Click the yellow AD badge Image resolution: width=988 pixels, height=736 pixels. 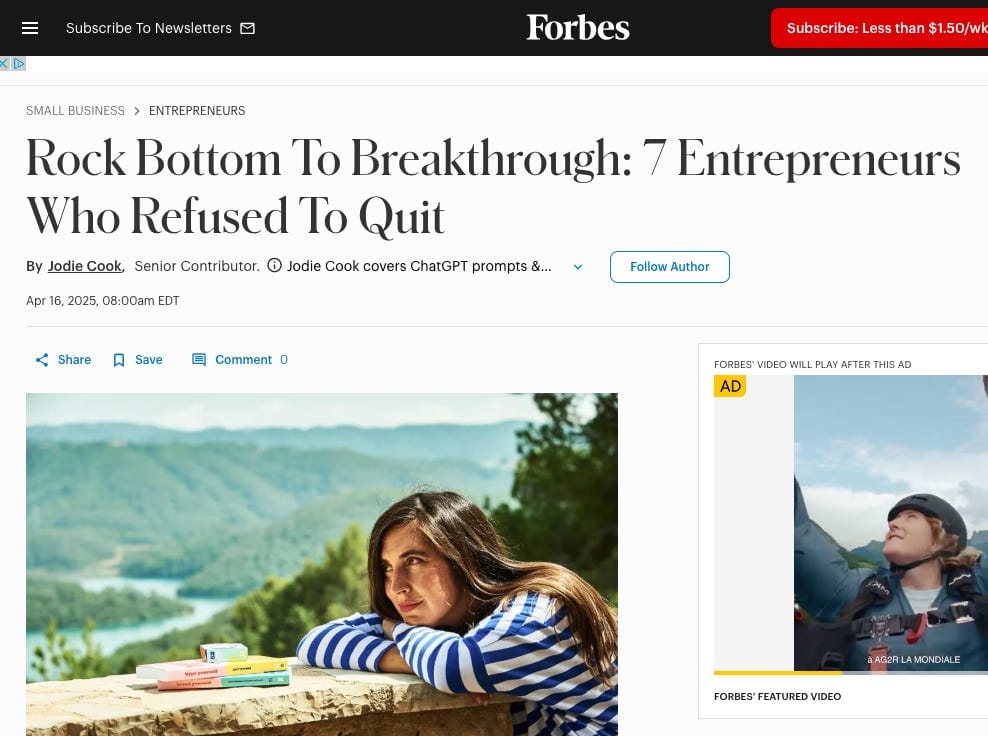point(730,386)
